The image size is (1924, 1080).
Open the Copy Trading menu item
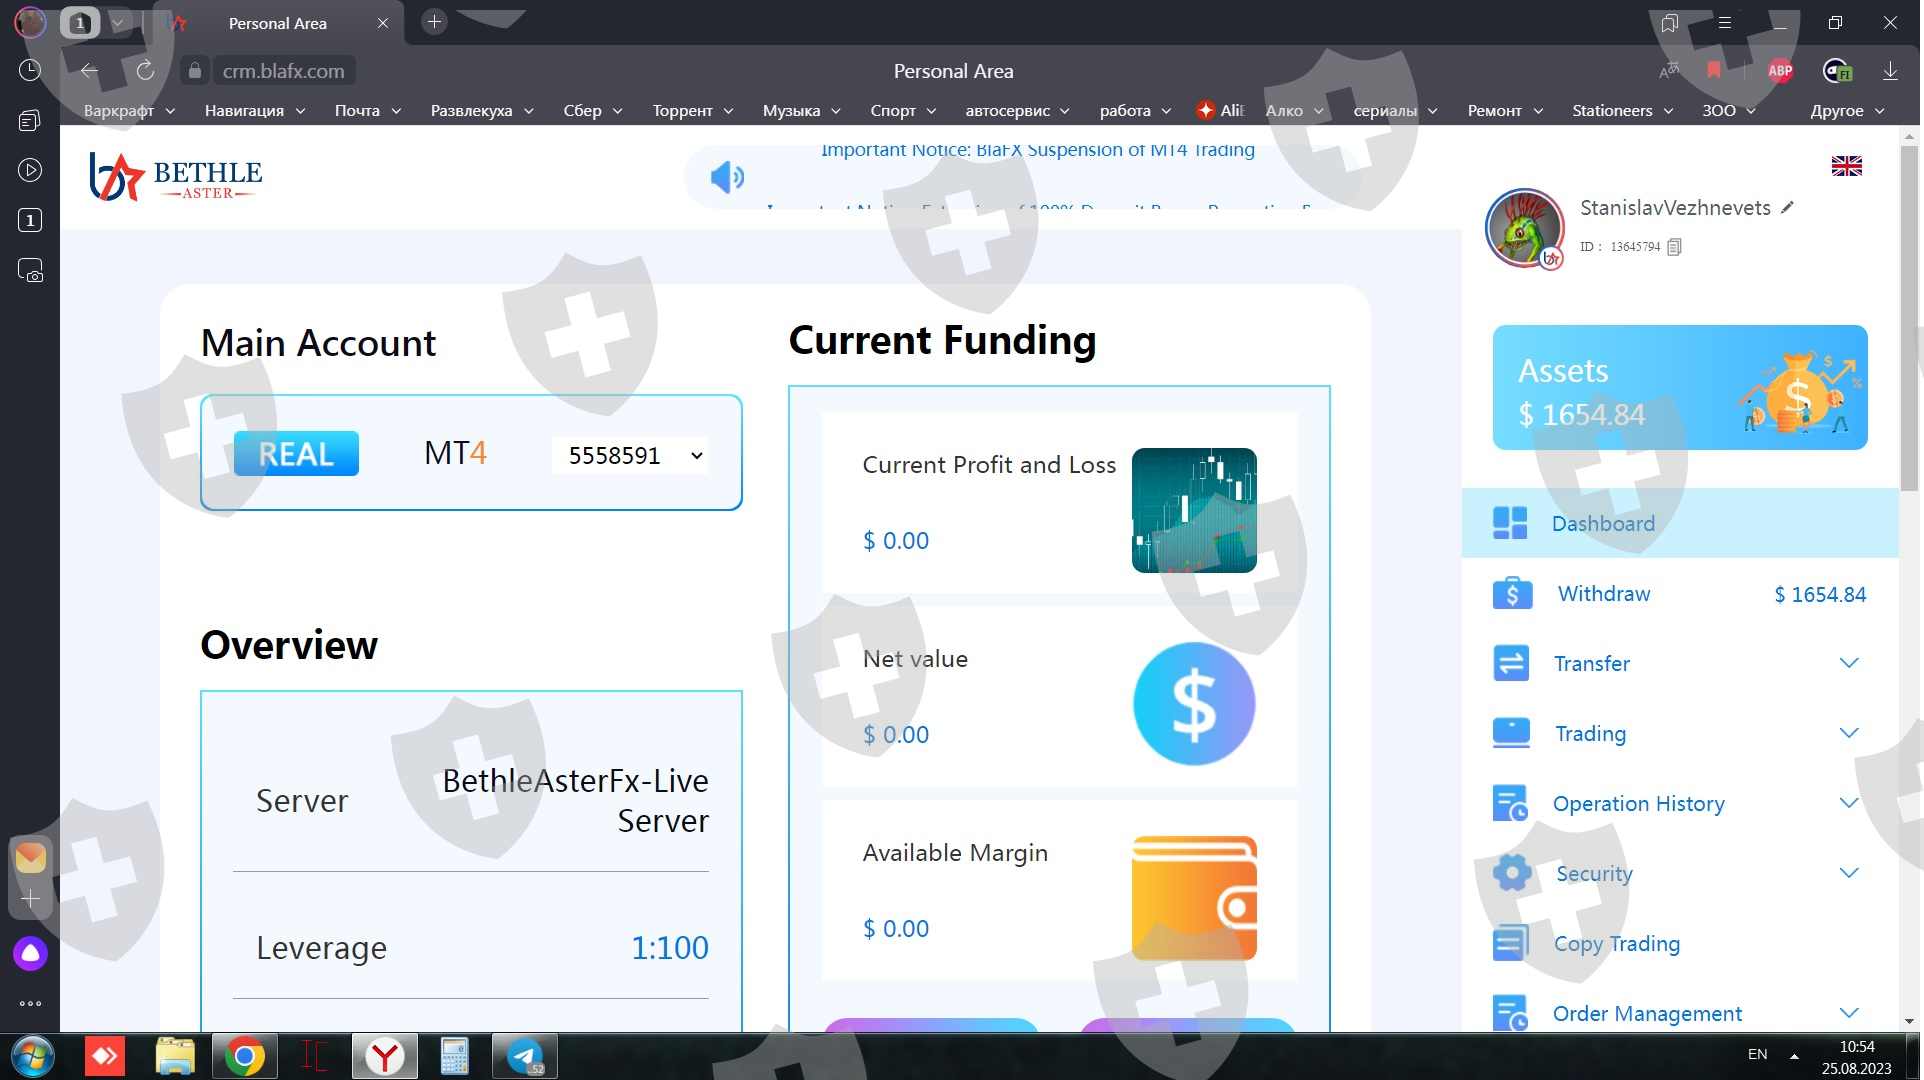(x=1616, y=943)
